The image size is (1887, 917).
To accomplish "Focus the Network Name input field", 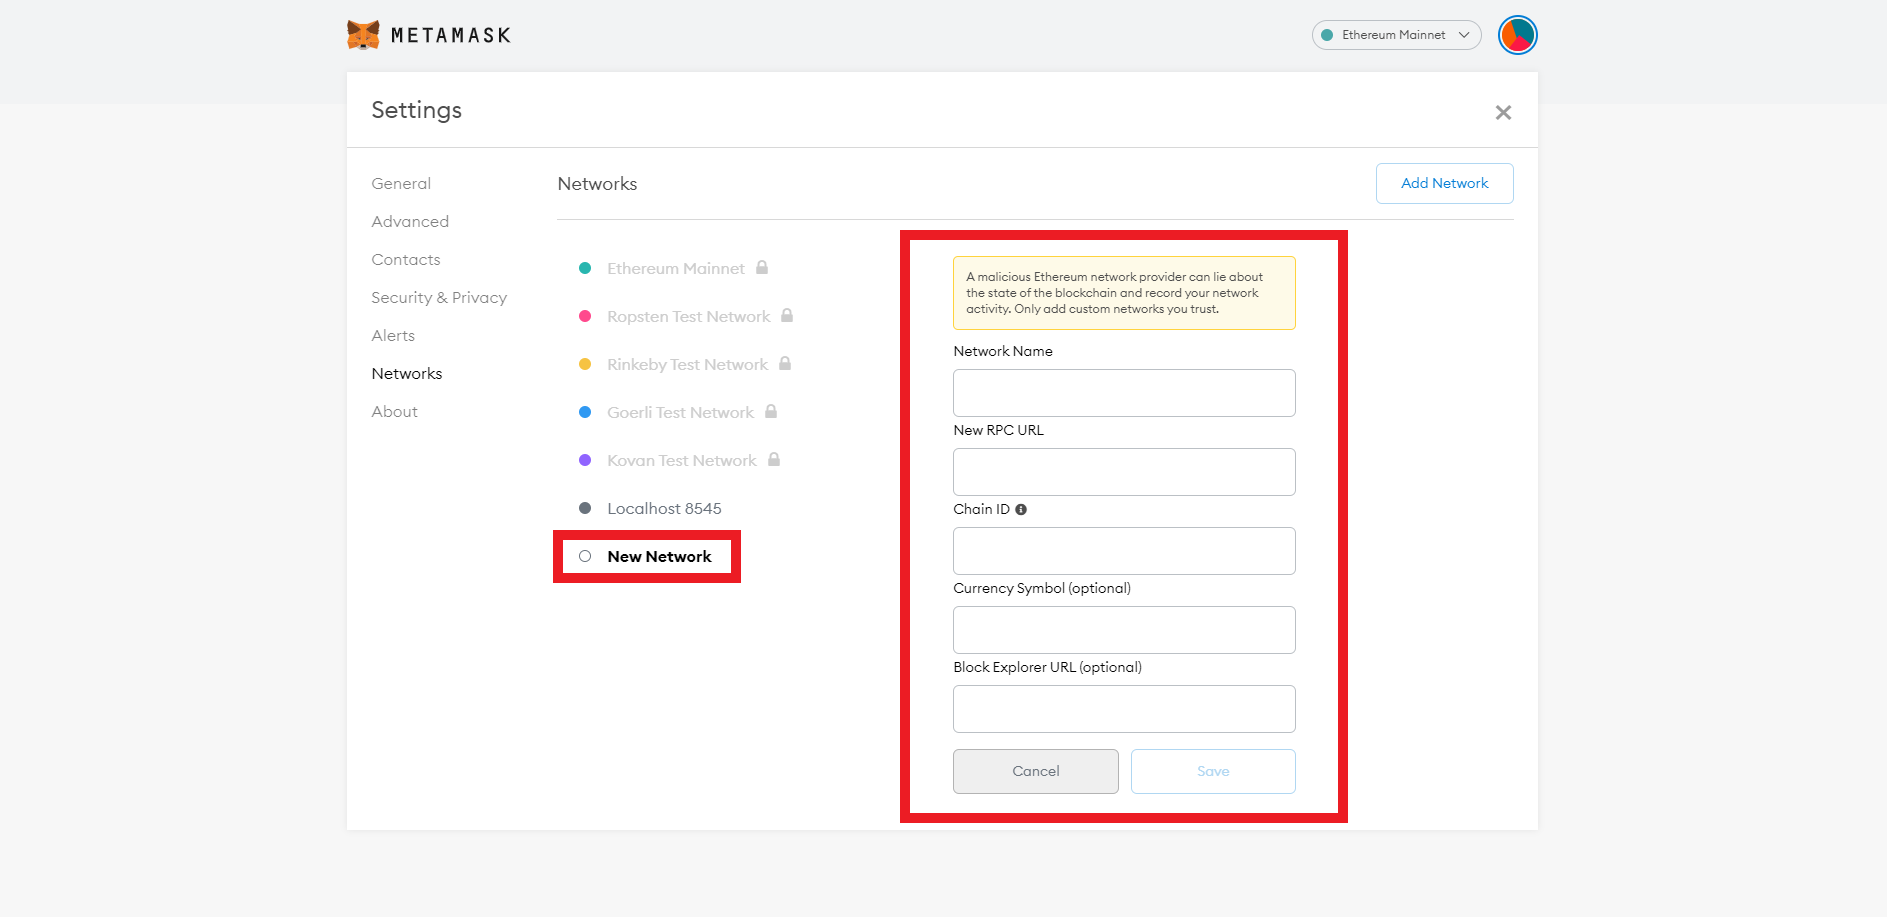I will (x=1124, y=393).
